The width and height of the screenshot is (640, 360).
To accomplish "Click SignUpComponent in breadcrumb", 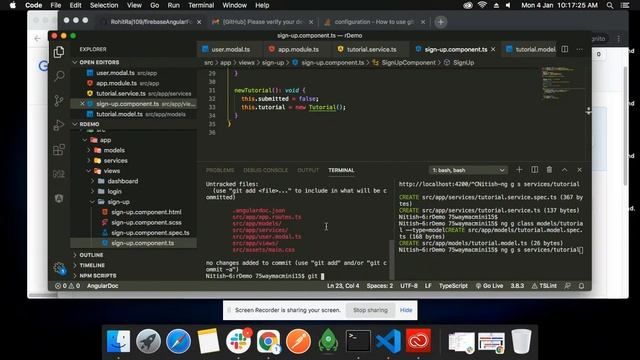I will tap(409, 62).
